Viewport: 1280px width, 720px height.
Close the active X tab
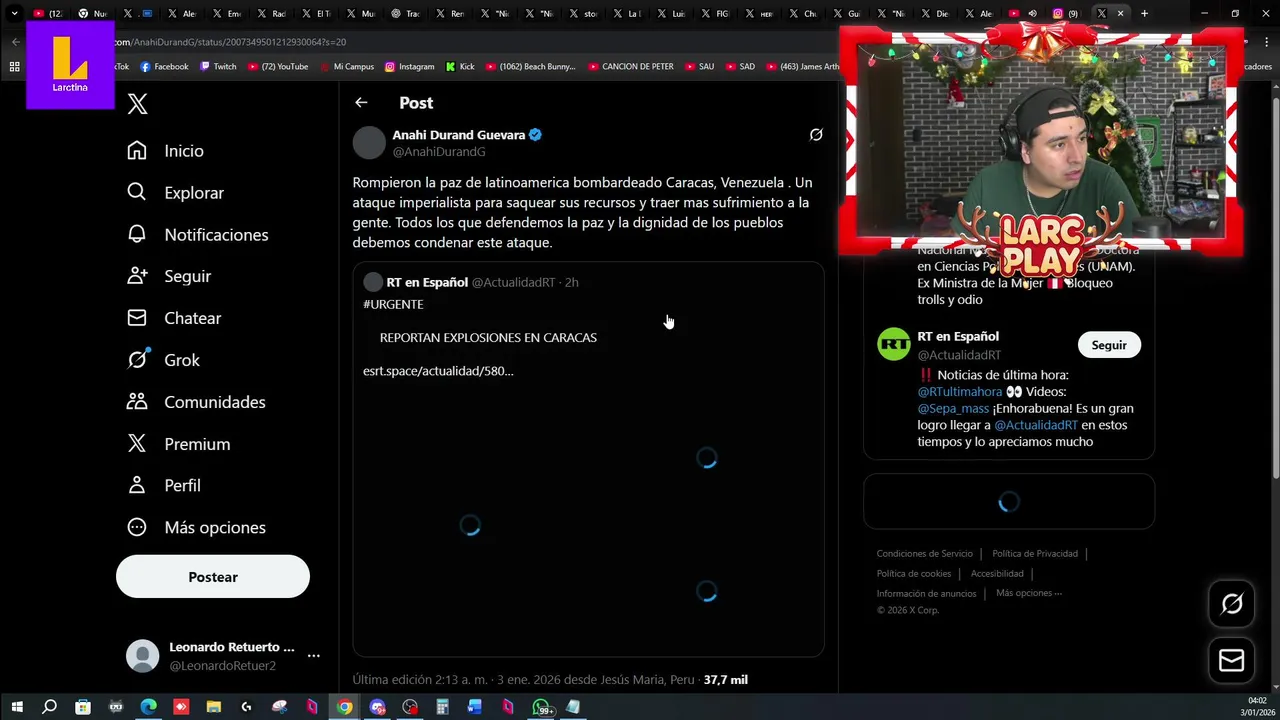click(1120, 14)
